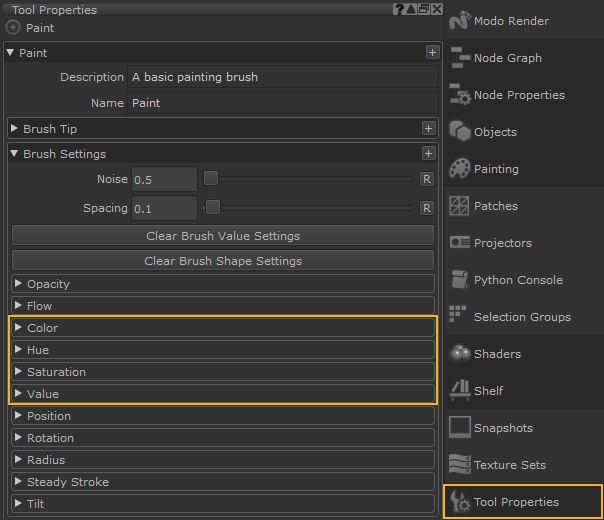The image size is (604, 520).
Task: Click the Shaders palette icon
Action: click(460, 354)
